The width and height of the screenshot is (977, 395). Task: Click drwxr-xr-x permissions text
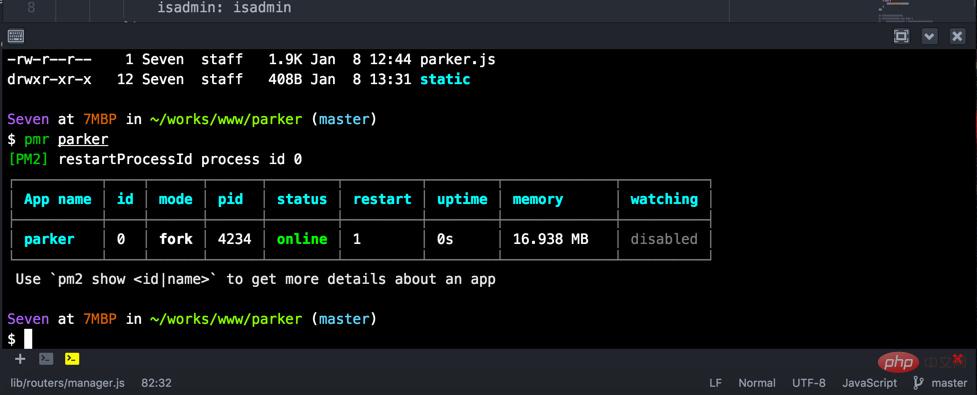point(49,80)
